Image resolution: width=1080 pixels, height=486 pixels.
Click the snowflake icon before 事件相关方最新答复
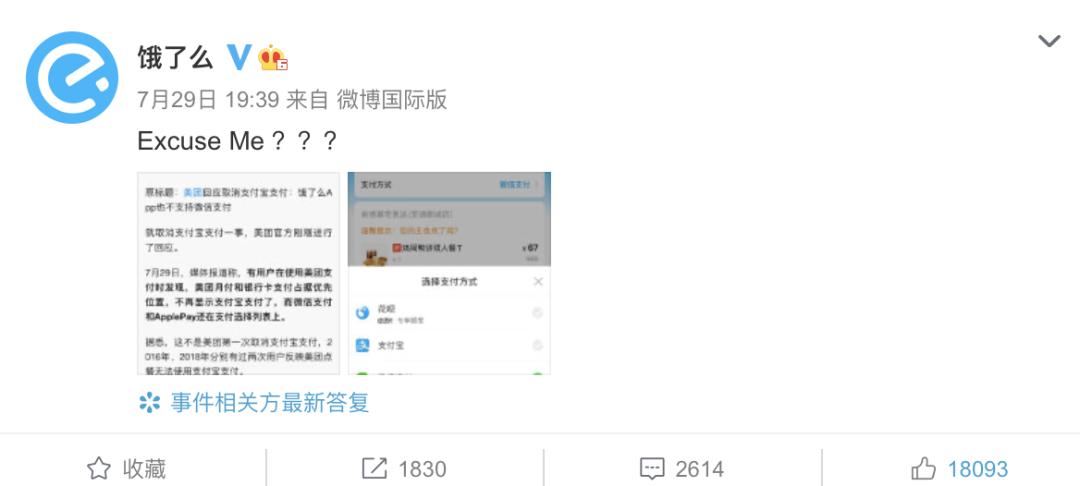pyautogui.click(x=149, y=402)
